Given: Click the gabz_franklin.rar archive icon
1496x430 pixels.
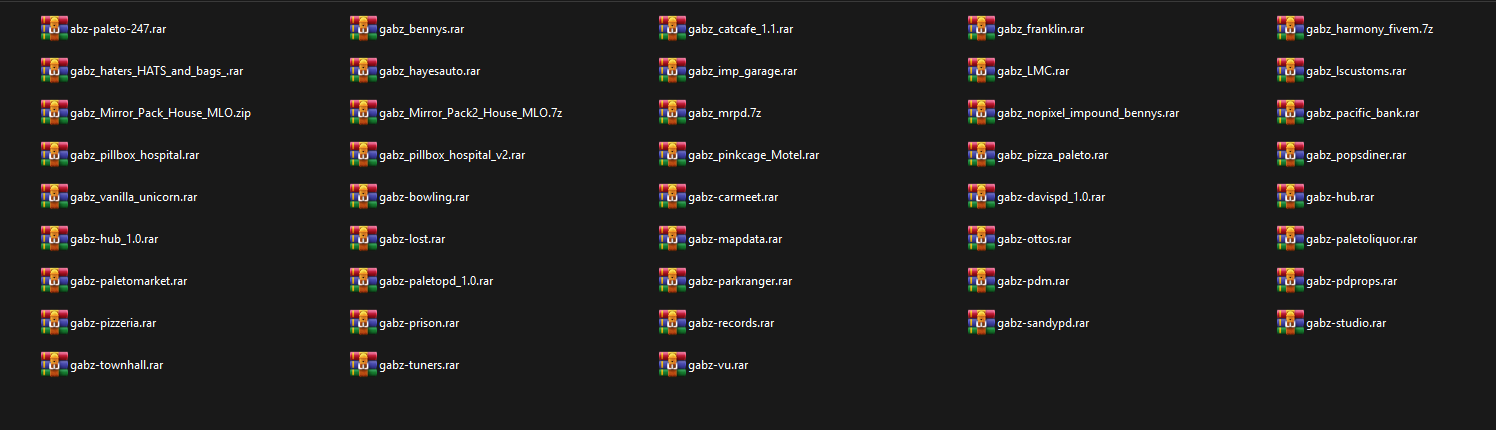Looking at the screenshot, I should coord(980,29).
